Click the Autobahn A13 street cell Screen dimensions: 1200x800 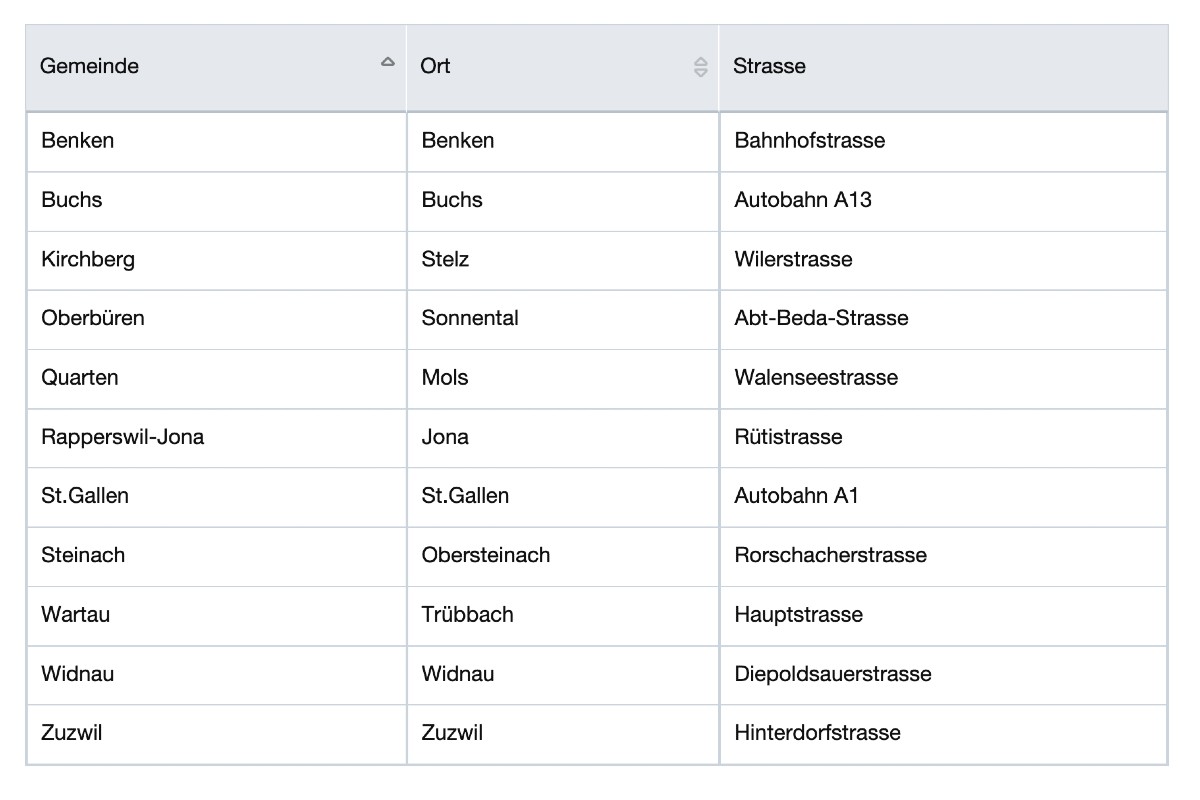click(803, 200)
